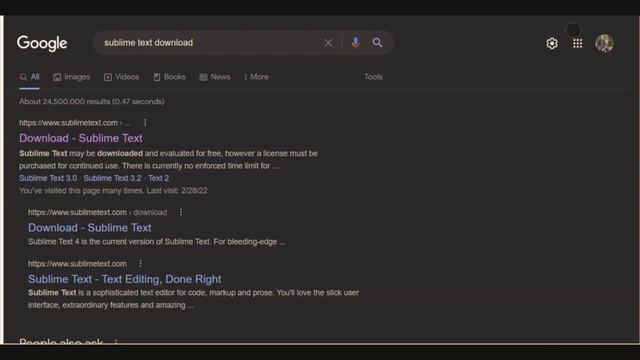Start voice search with microphone icon
This screenshot has height=360, width=640.
click(356, 42)
